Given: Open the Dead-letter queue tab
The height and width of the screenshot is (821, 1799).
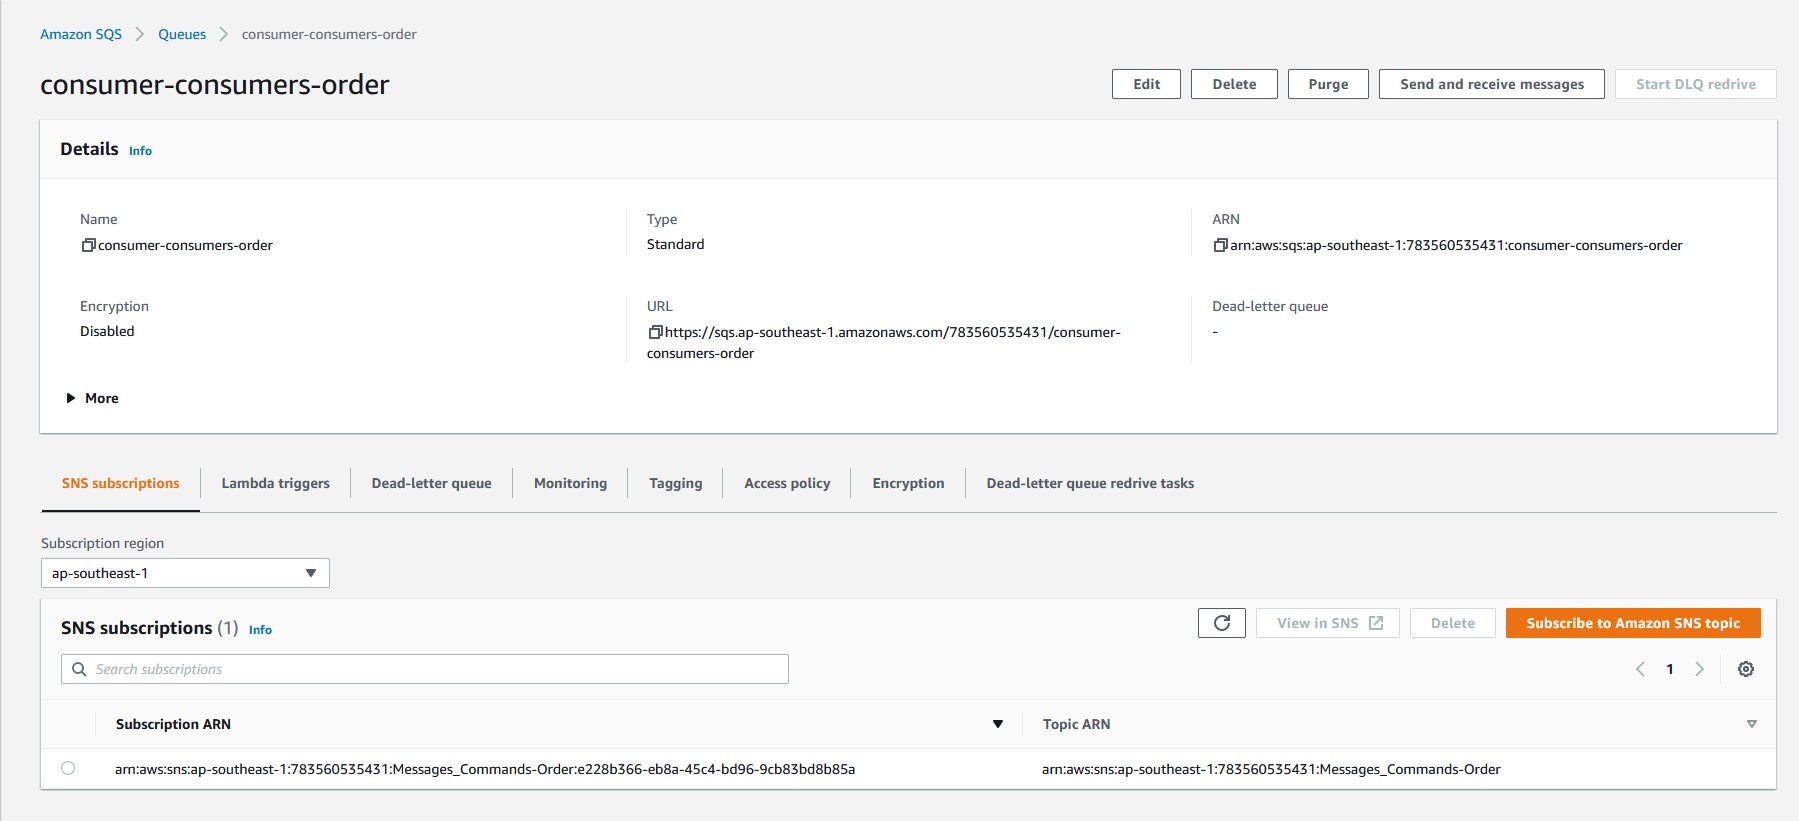Looking at the screenshot, I should 432,483.
